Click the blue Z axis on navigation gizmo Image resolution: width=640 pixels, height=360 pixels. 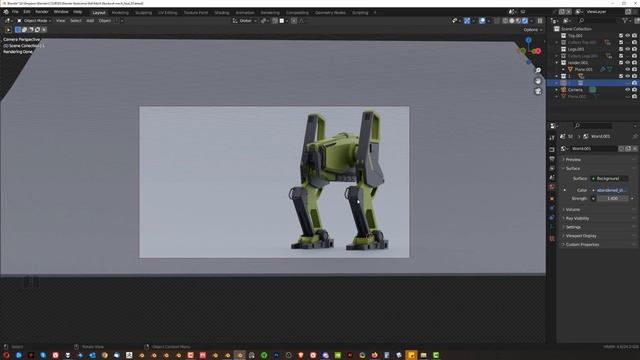pos(529,40)
